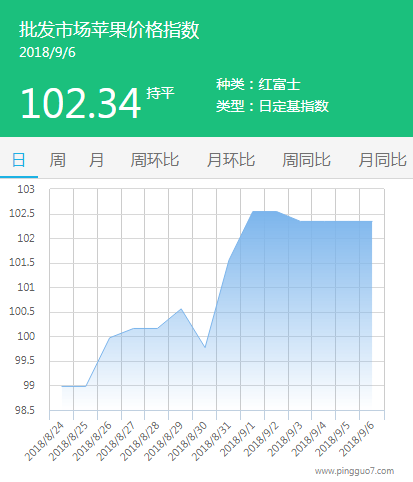Select the 日 (daily) tab
The image size is (413, 482).
tap(19, 160)
